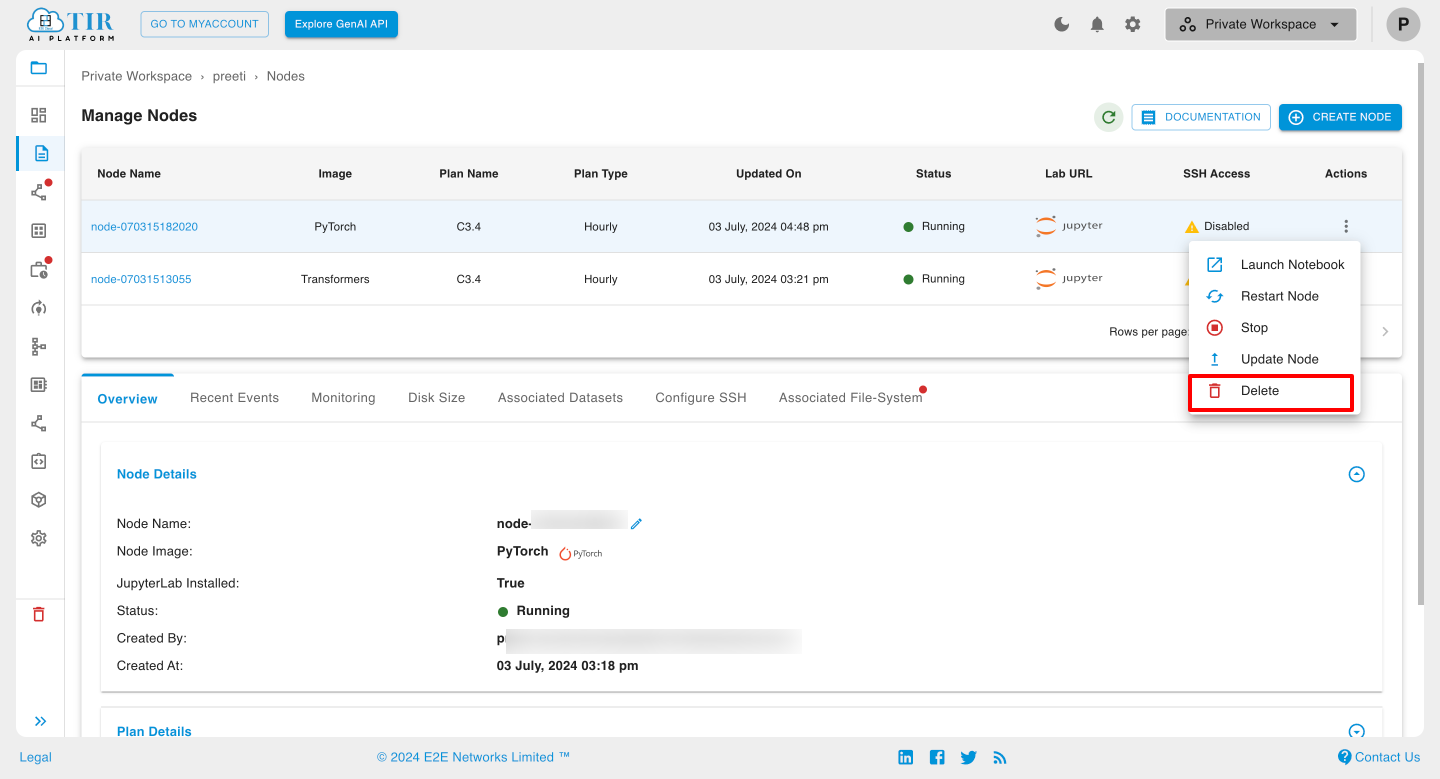Viewport: 1440px width, 779px height.
Task: Click the Create Node button
Action: click(1340, 117)
